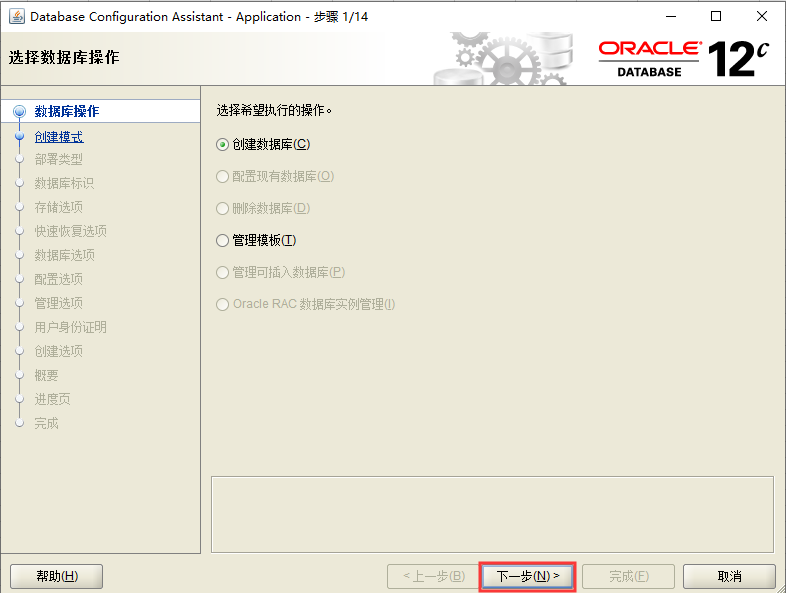Select 数据库操作 in the step list

point(66,112)
